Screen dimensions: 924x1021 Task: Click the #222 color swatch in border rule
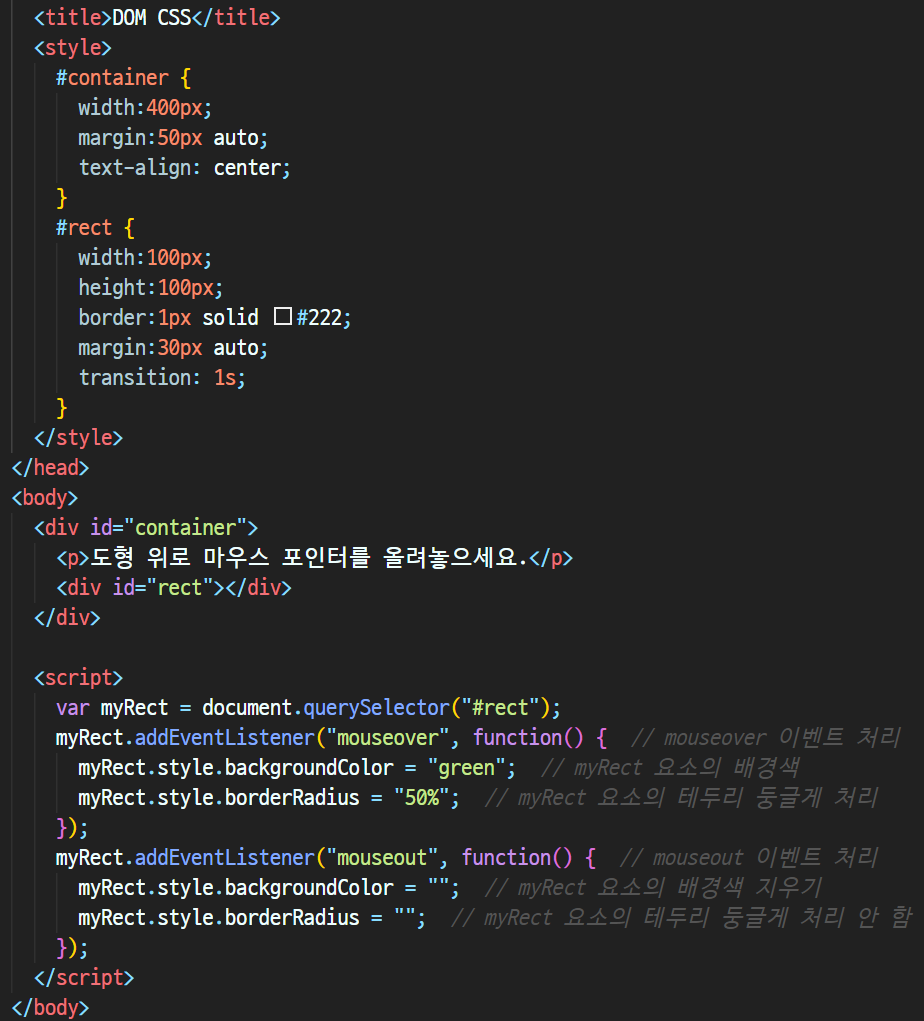pyautogui.click(x=283, y=316)
